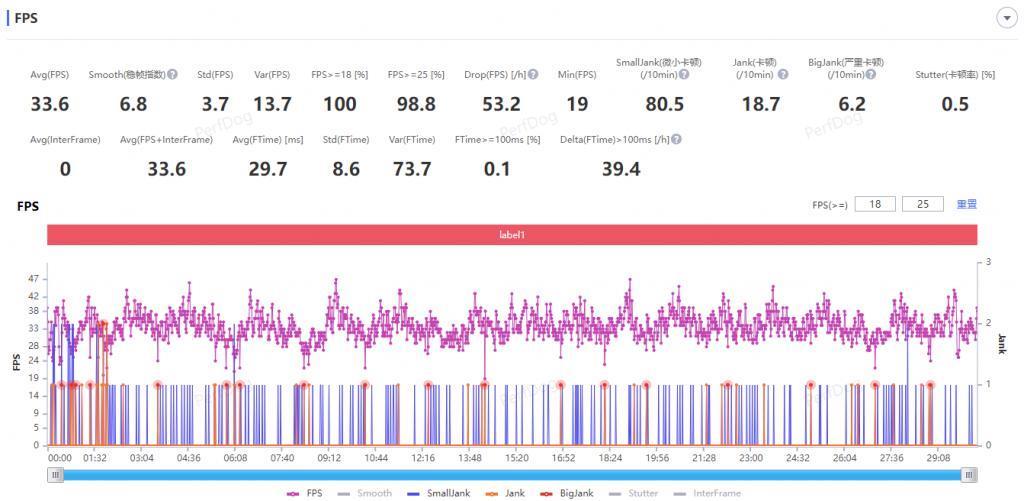Open help icon beside Drop(FPS) metric
1024x501 pixels.
coord(533,74)
